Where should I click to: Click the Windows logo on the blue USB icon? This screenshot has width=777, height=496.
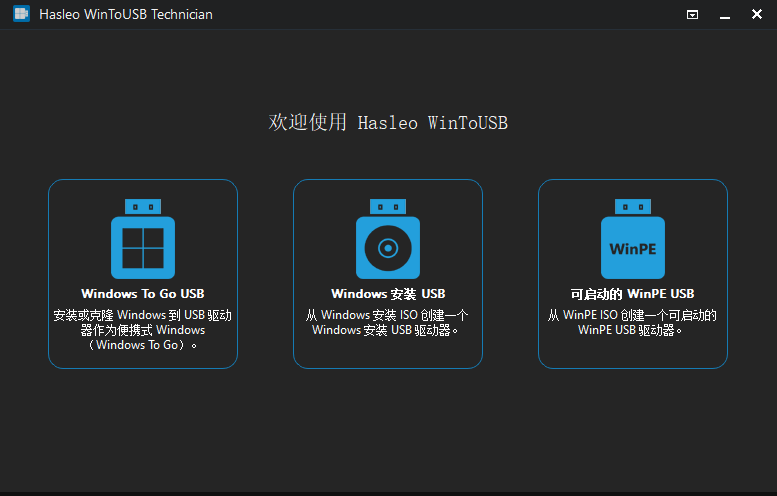[142, 248]
